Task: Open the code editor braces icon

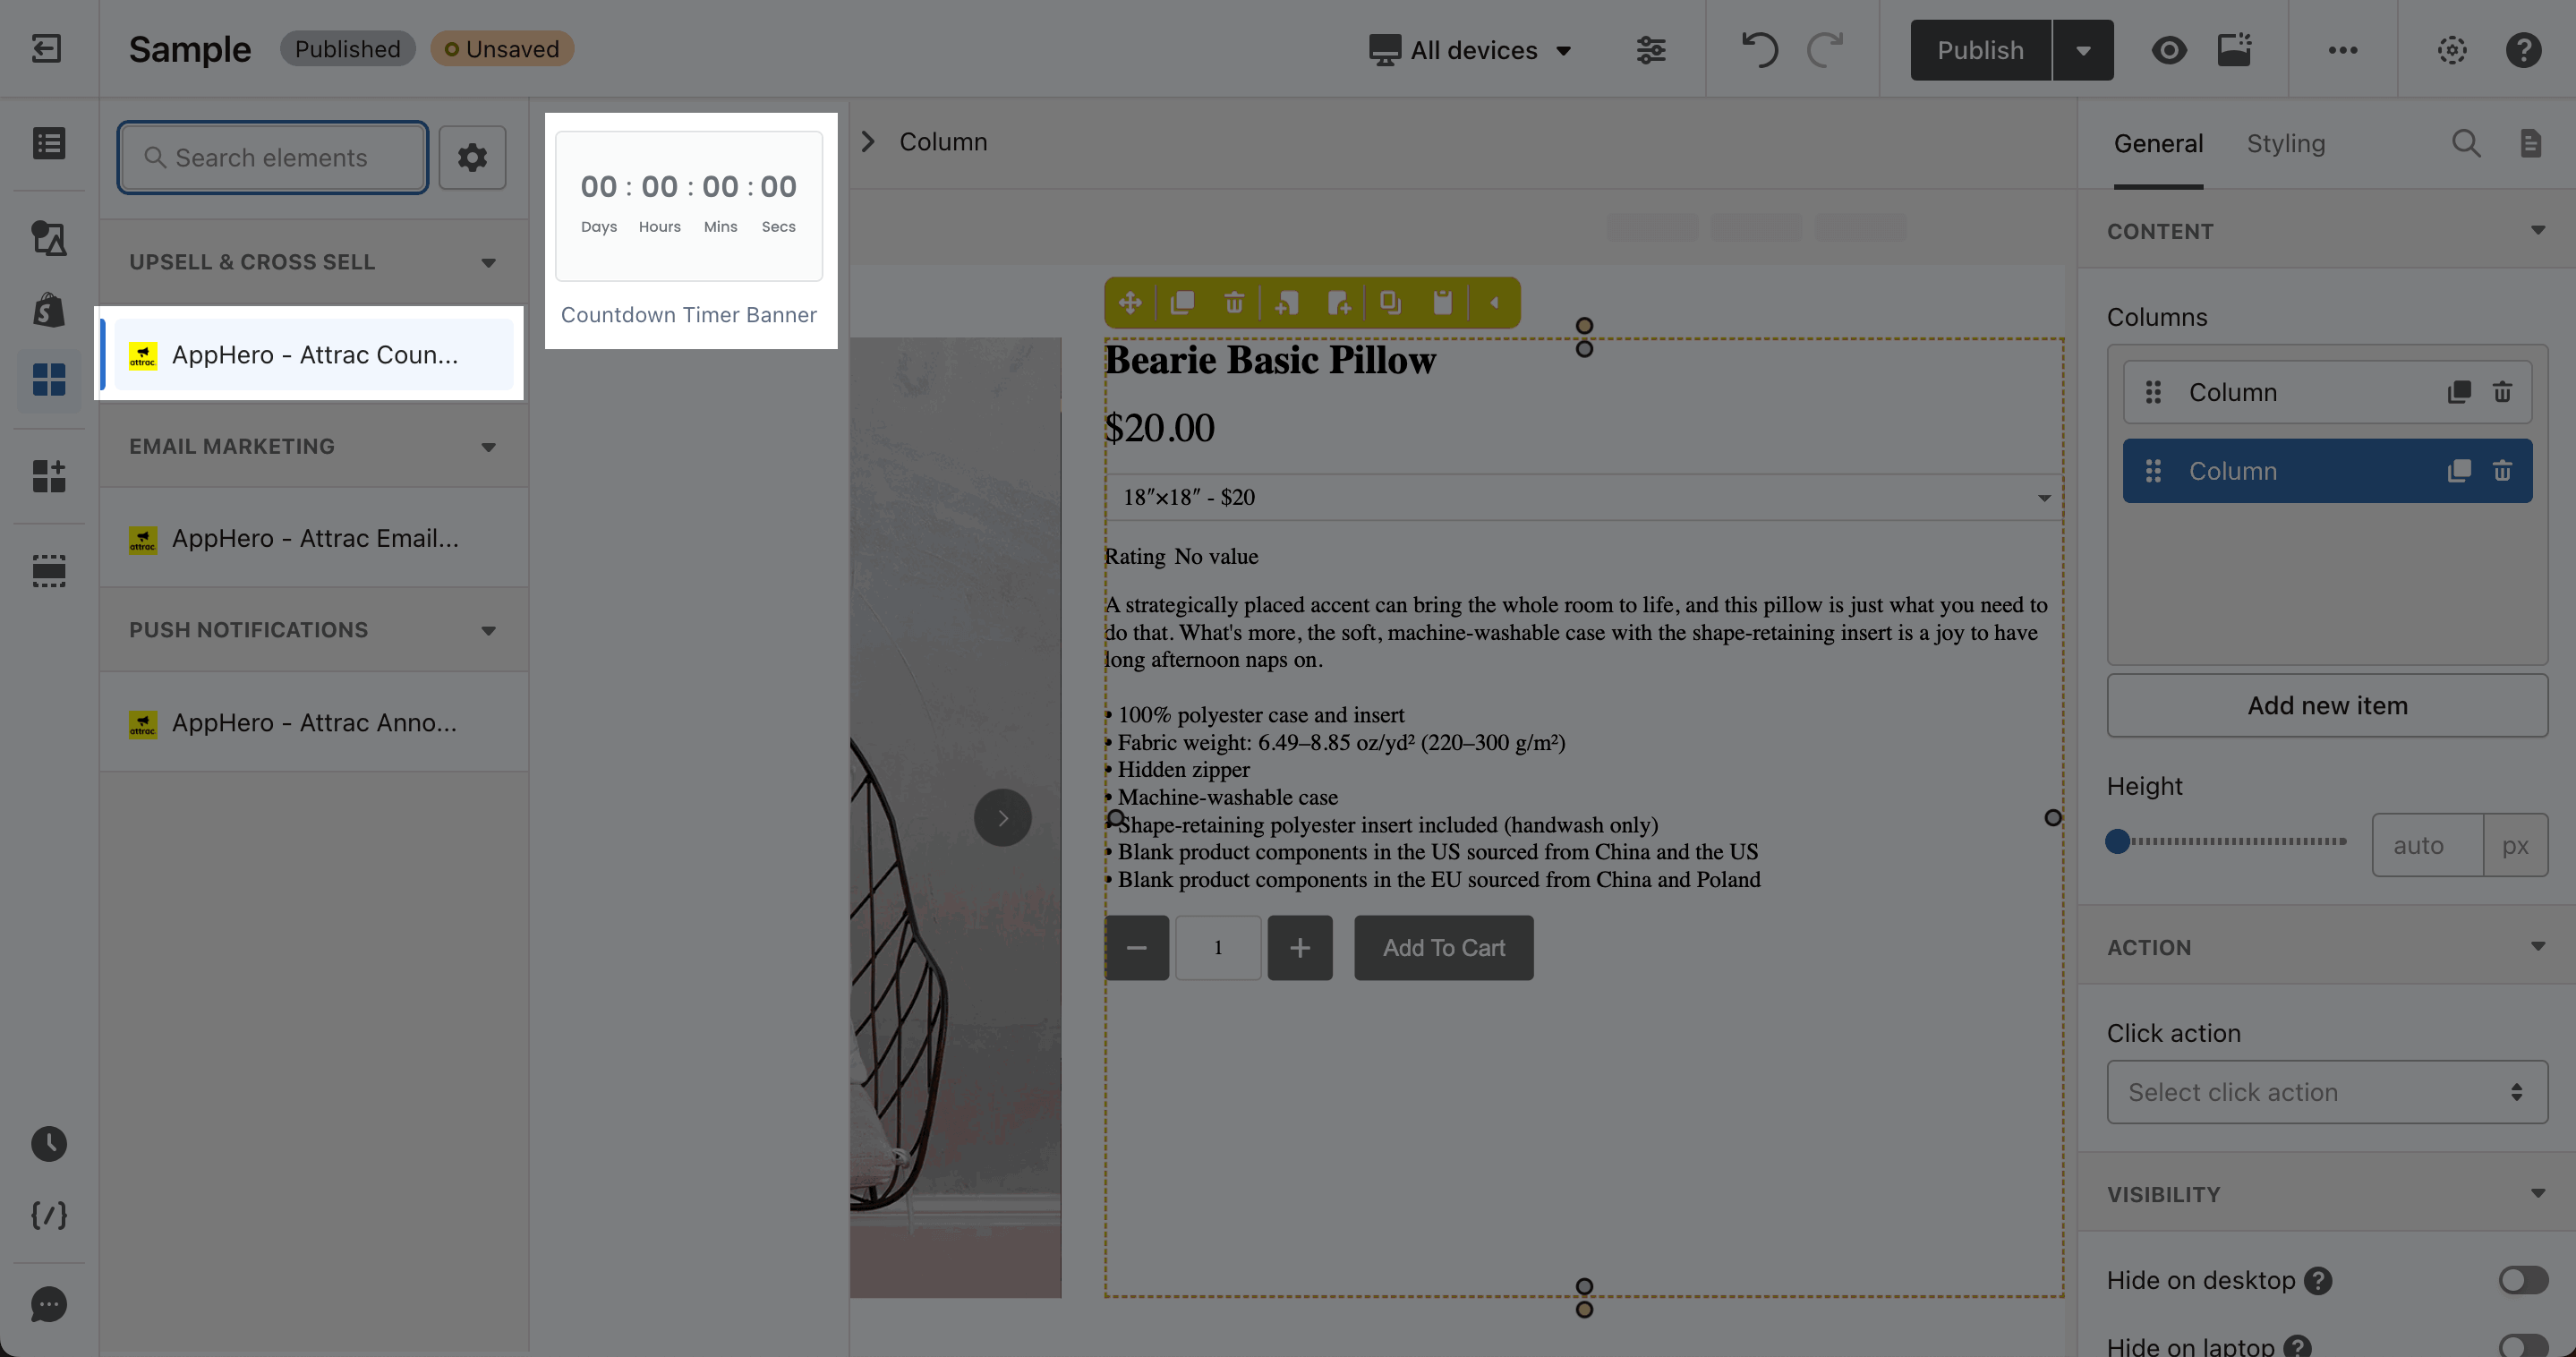Action: [x=48, y=1215]
